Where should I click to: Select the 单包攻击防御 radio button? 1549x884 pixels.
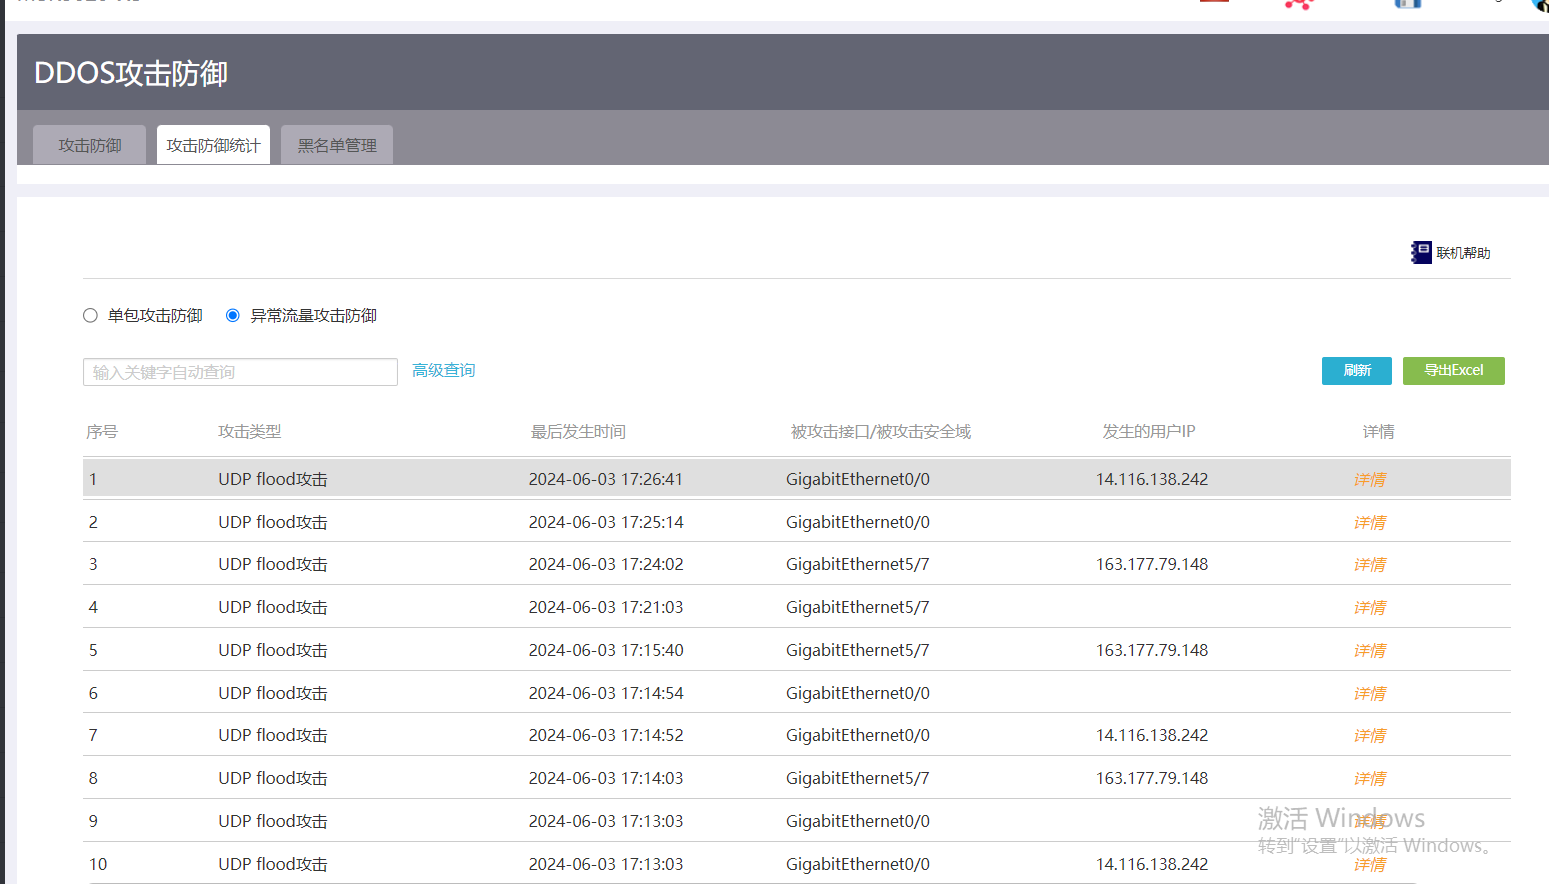coord(91,316)
